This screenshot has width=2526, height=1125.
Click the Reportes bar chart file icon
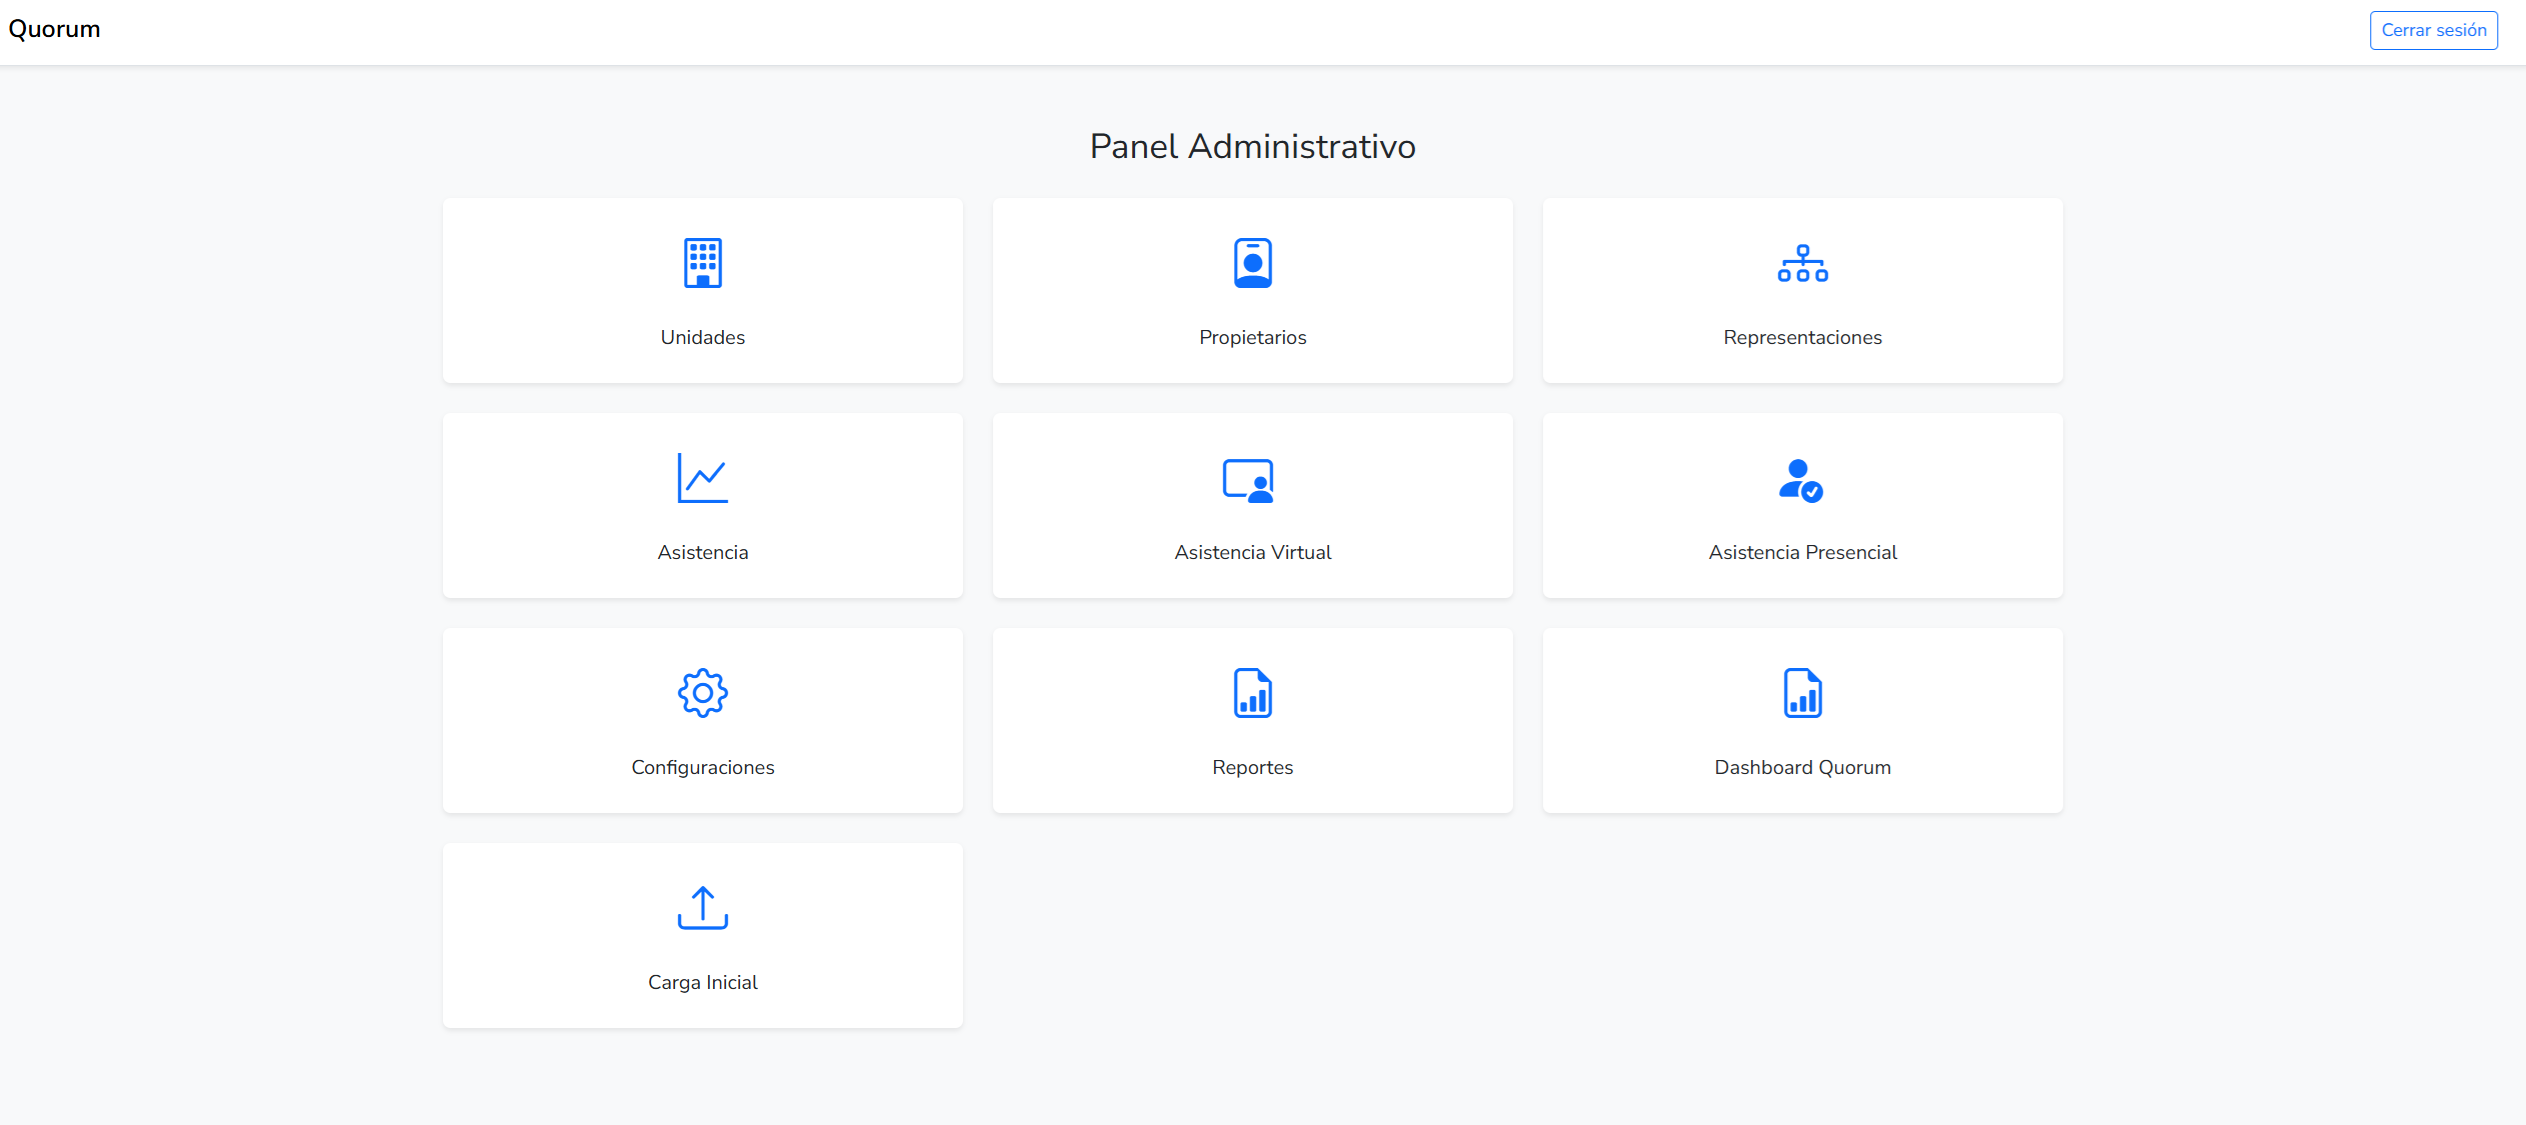pyautogui.click(x=1252, y=693)
